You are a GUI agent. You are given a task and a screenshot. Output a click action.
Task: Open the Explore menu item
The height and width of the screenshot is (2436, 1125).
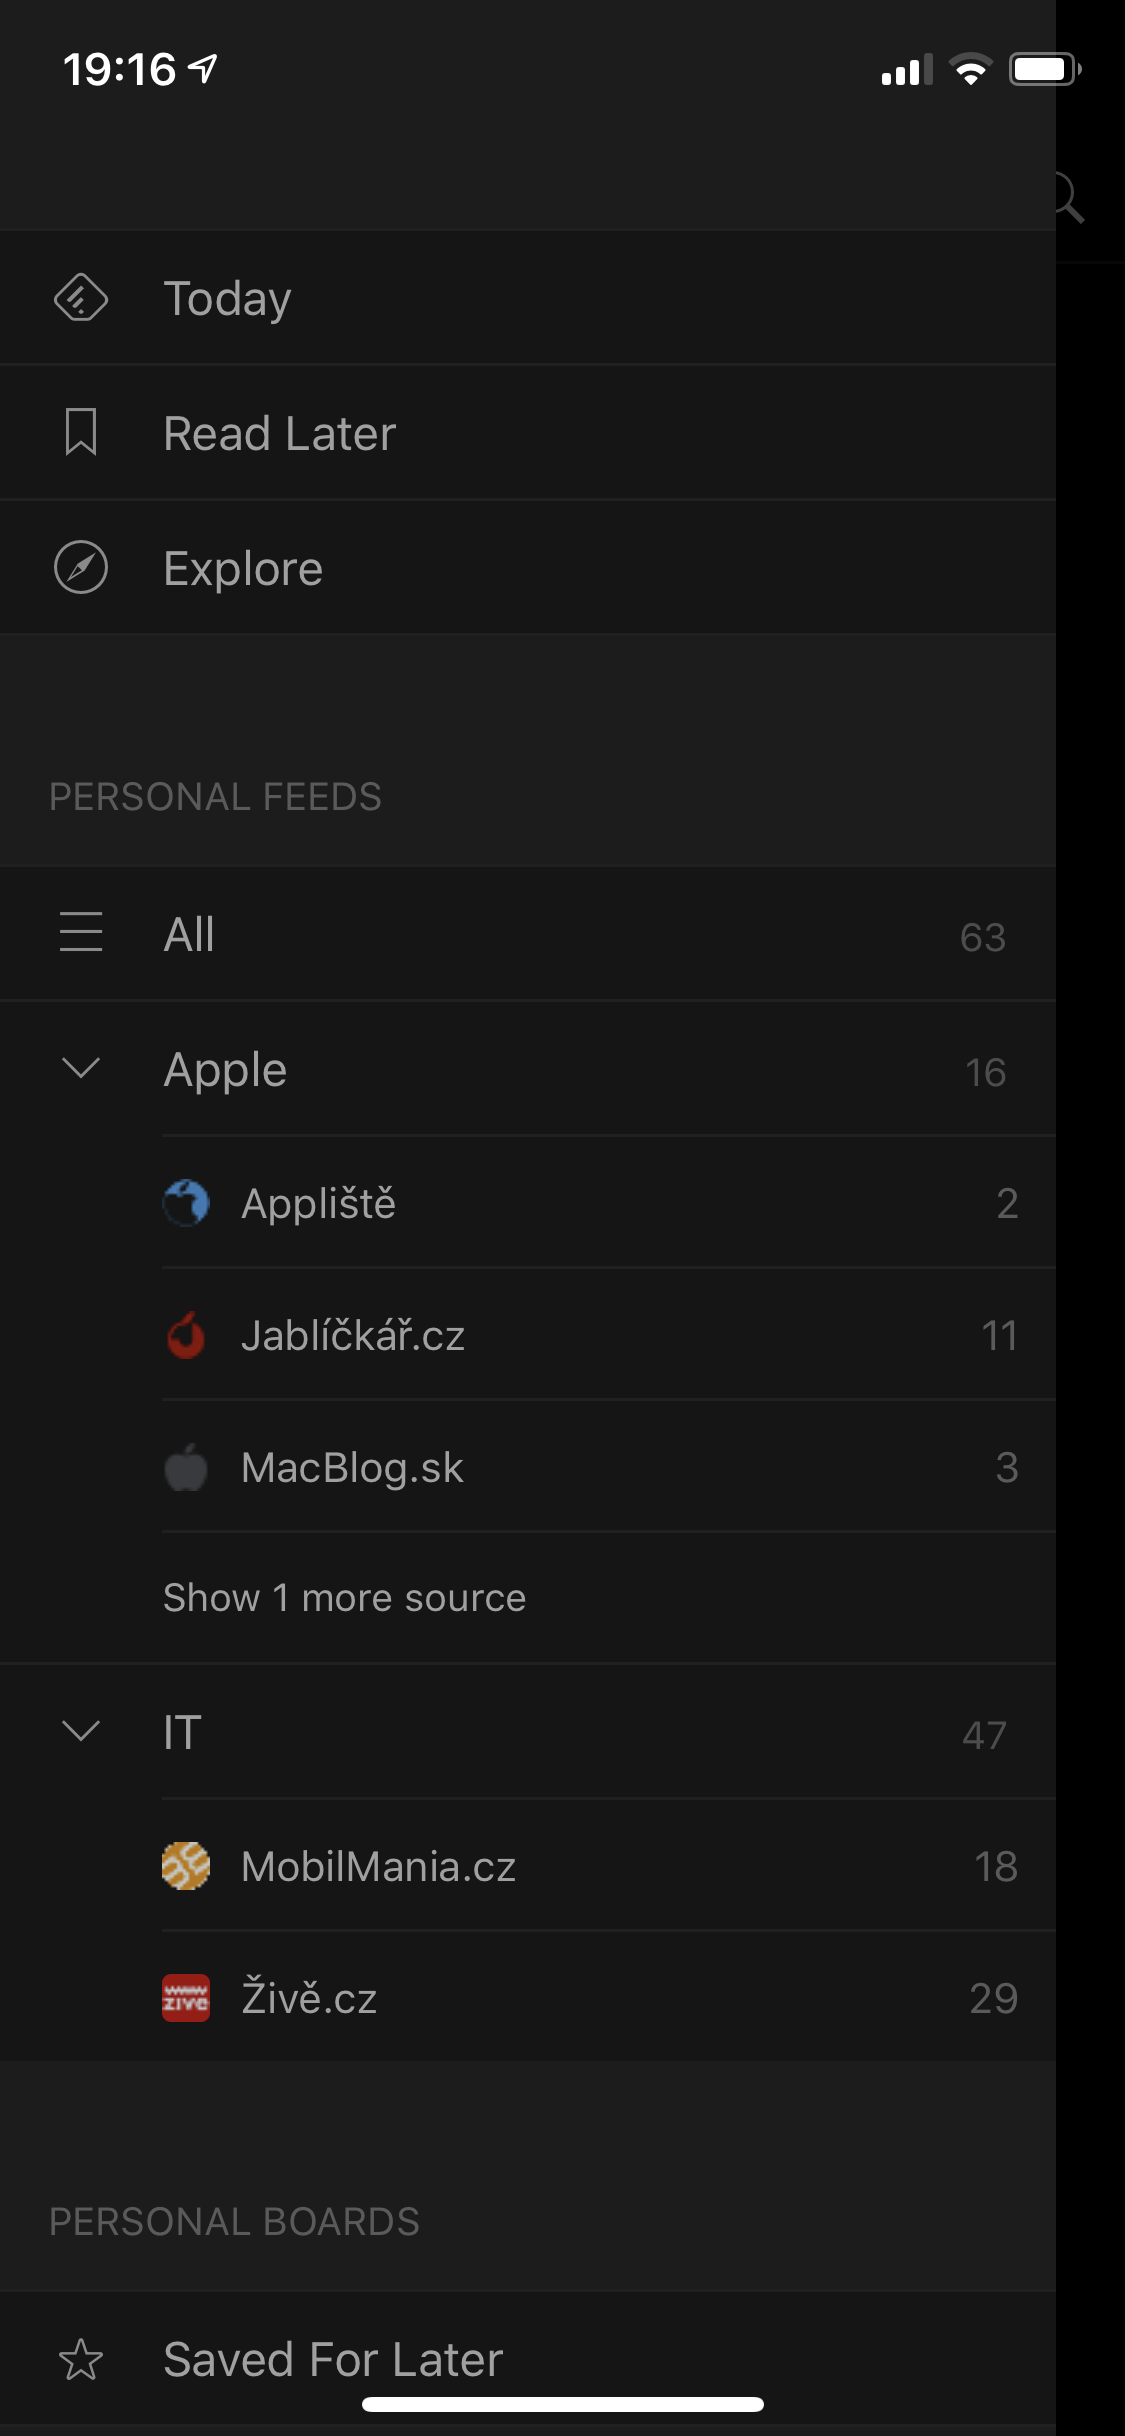(243, 568)
